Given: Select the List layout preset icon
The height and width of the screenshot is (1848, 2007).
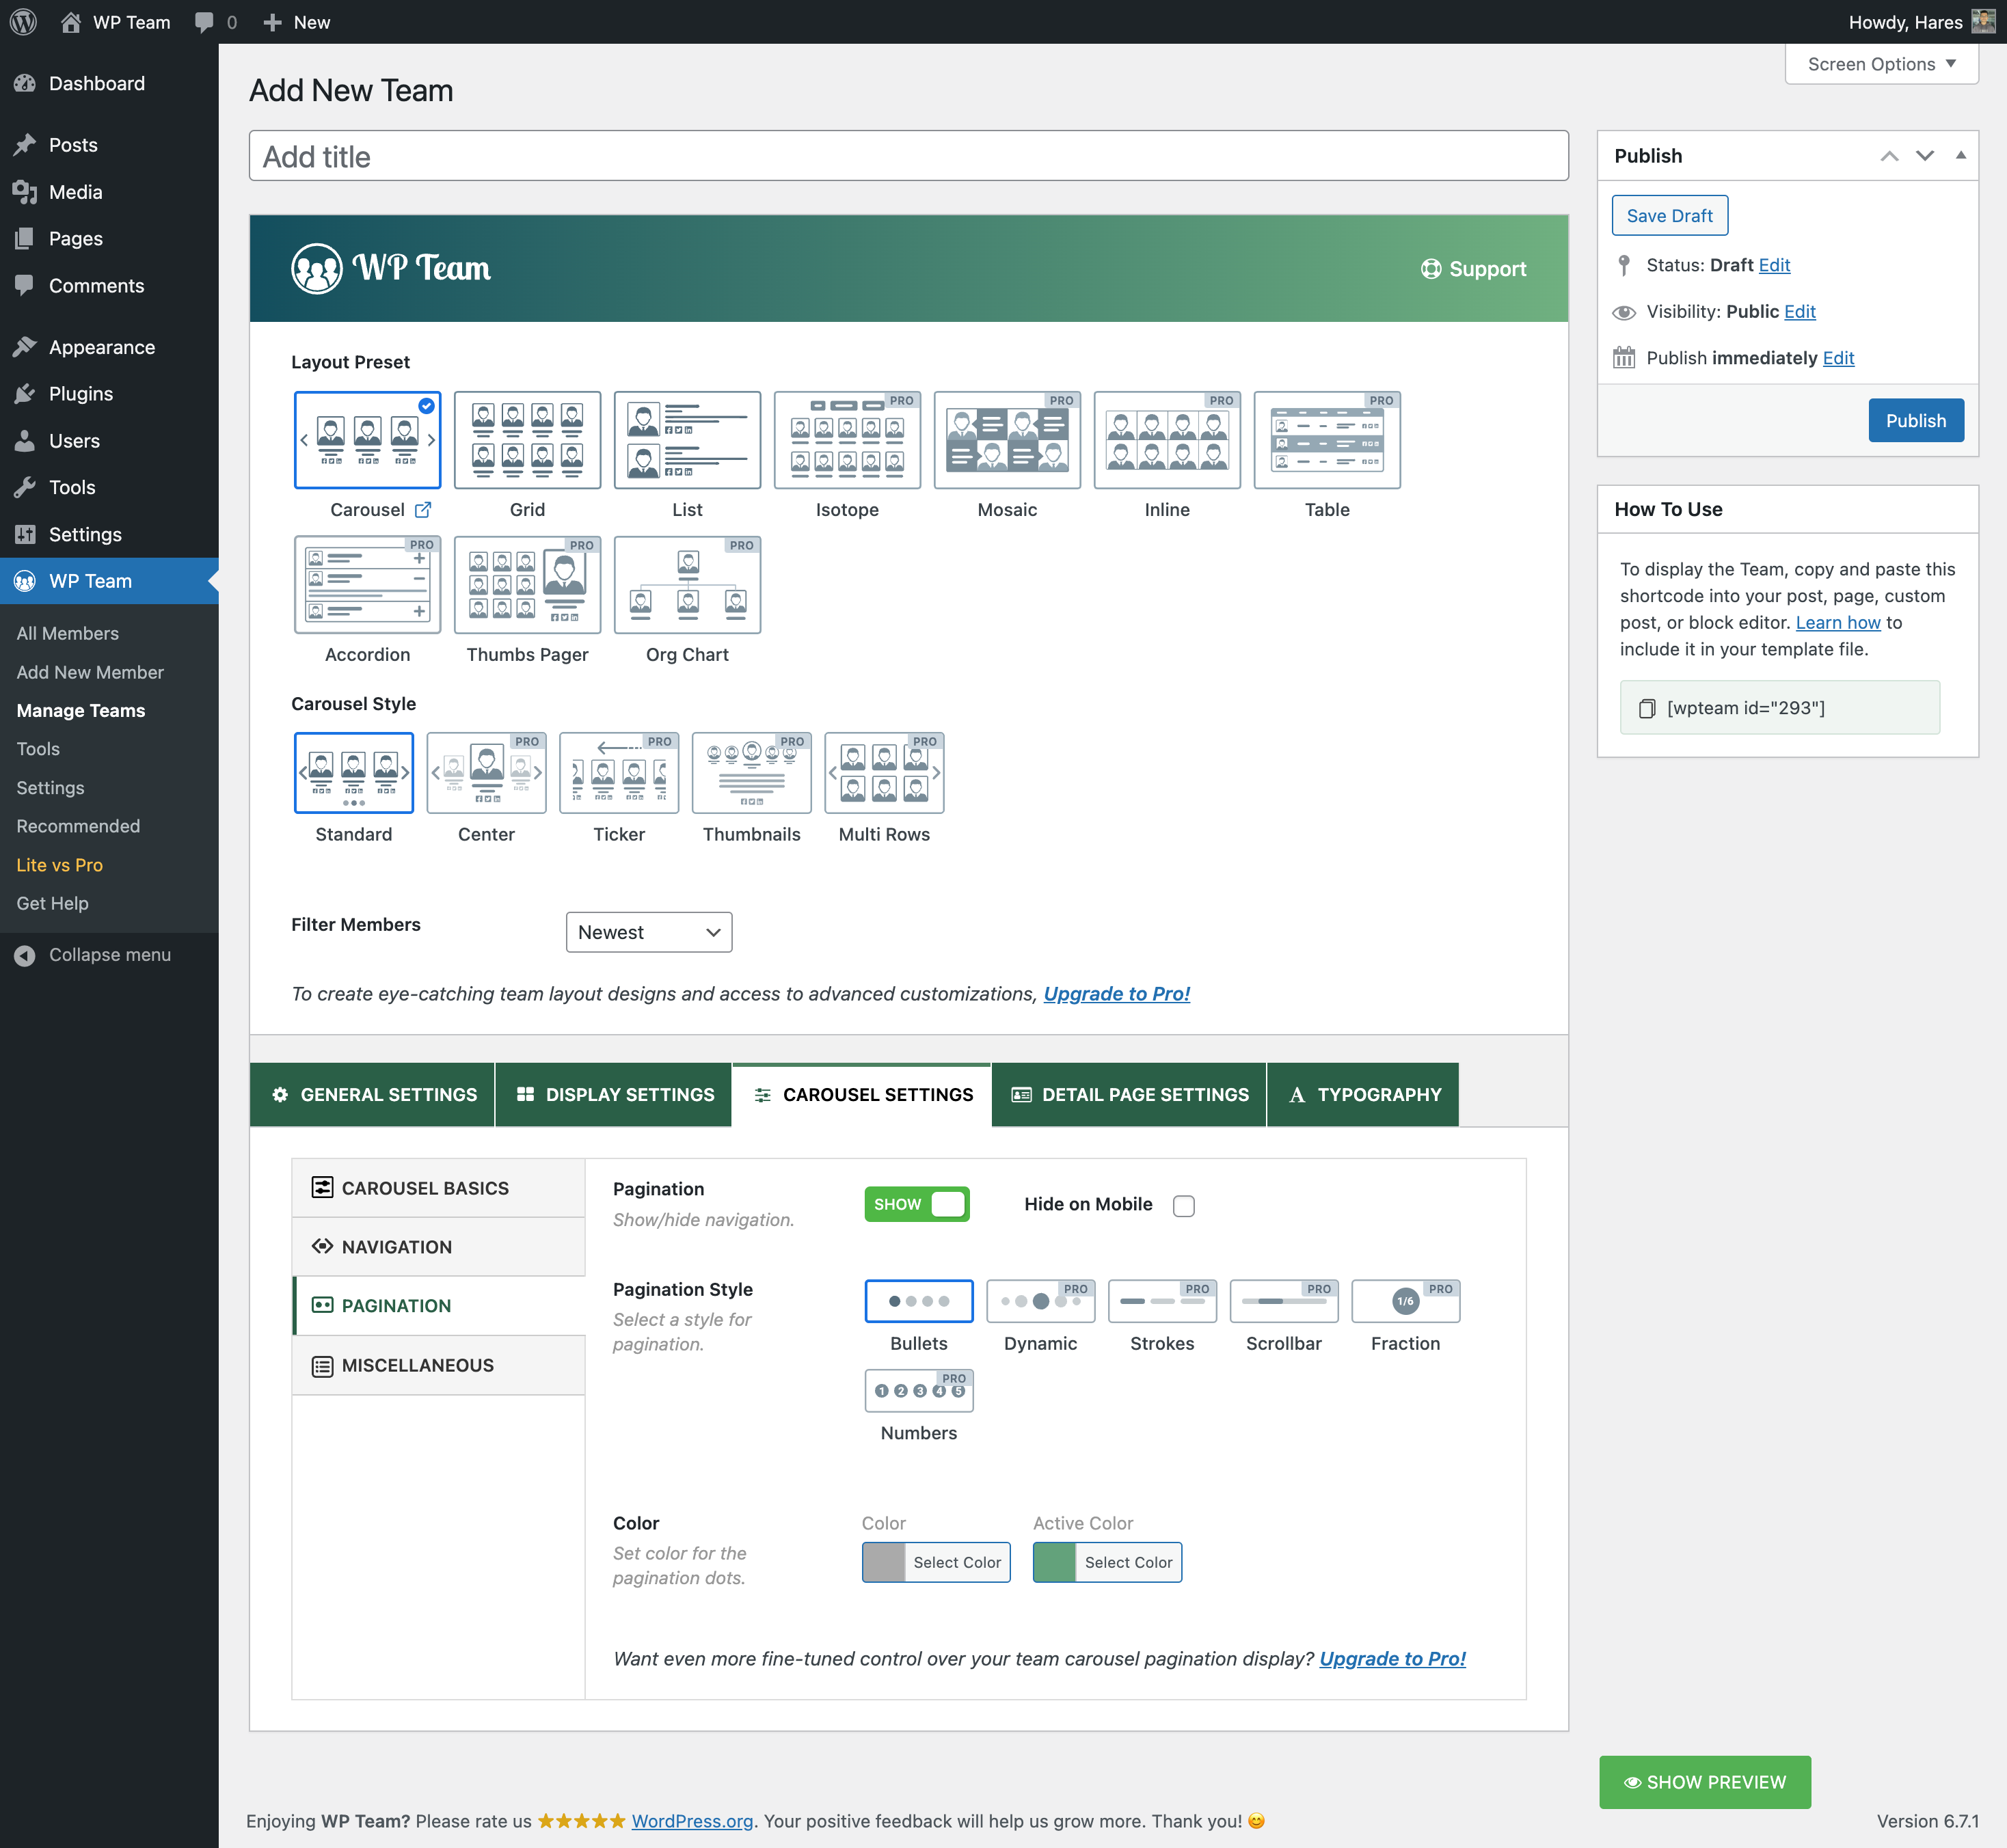Looking at the screenshot, I should tap(687, 440).
